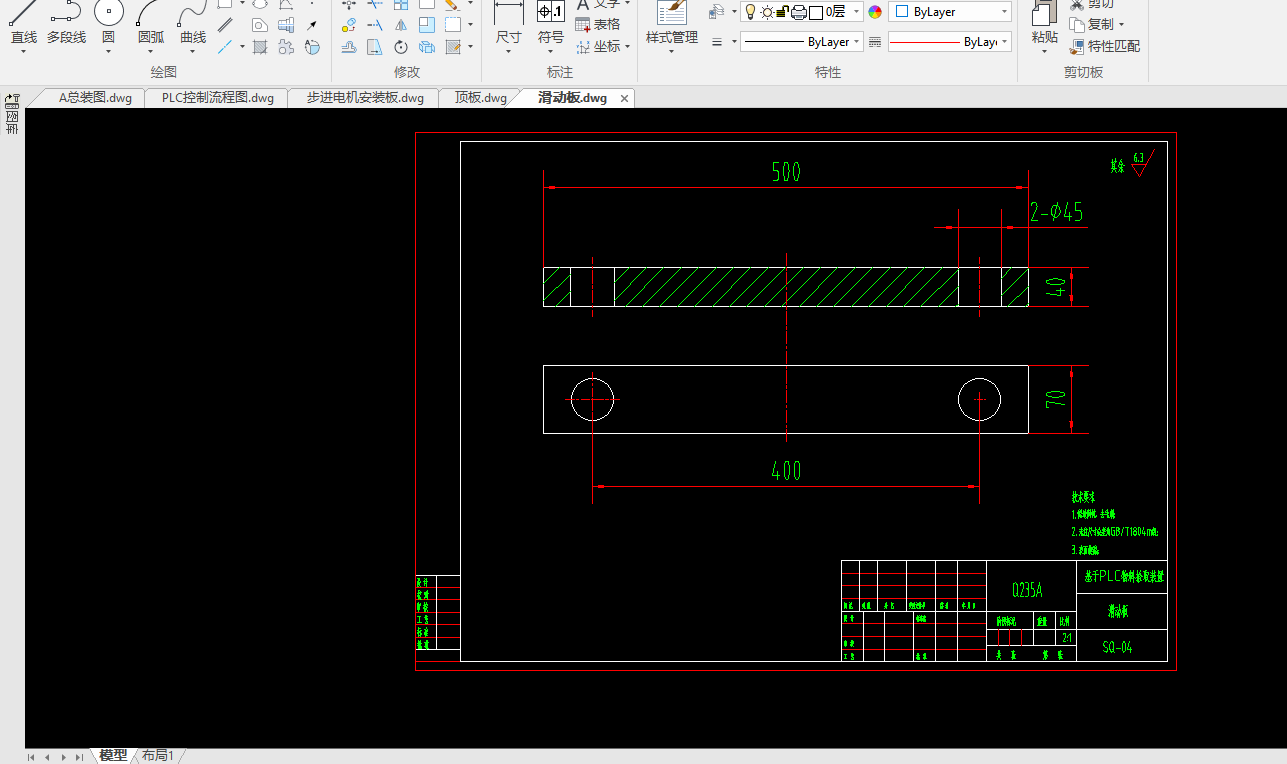Switch to the 模型 model tab

(113, 755)
